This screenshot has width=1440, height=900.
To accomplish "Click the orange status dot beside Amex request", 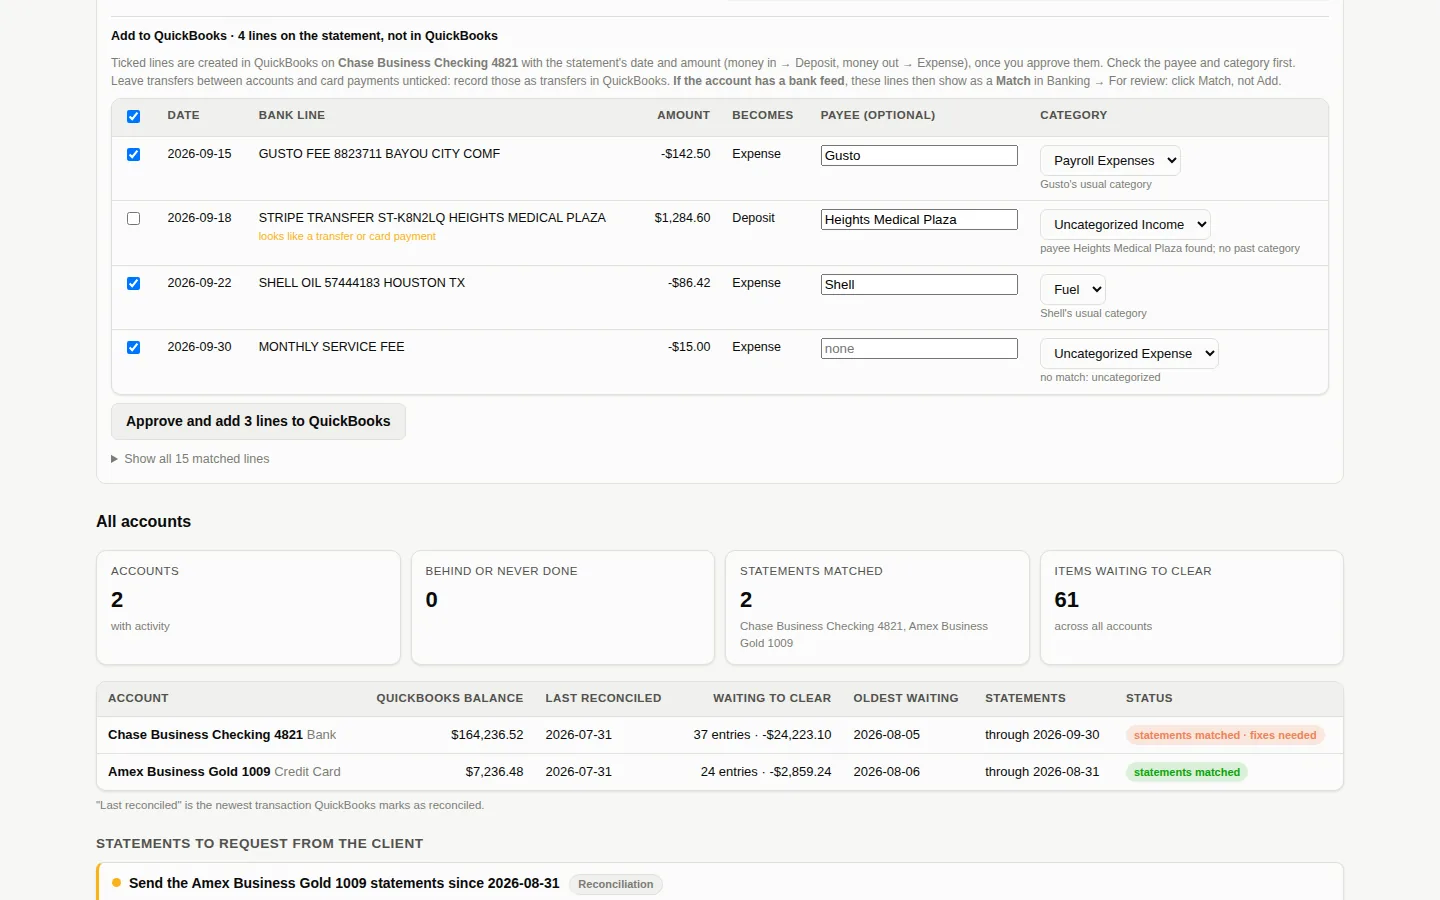I will tap(117, 883).
